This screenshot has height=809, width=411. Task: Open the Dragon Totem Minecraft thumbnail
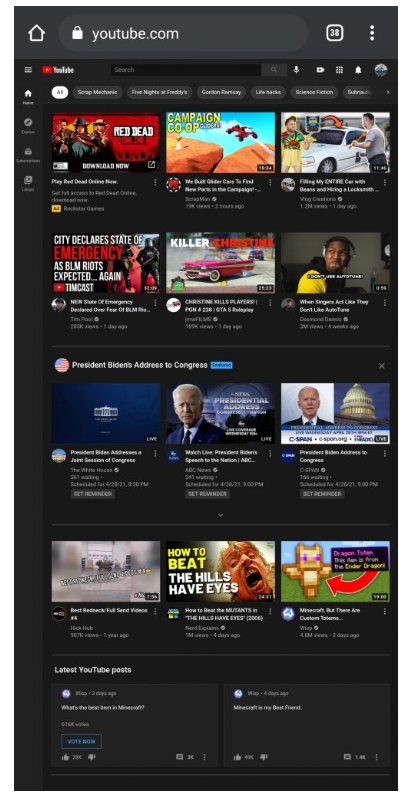335,571
